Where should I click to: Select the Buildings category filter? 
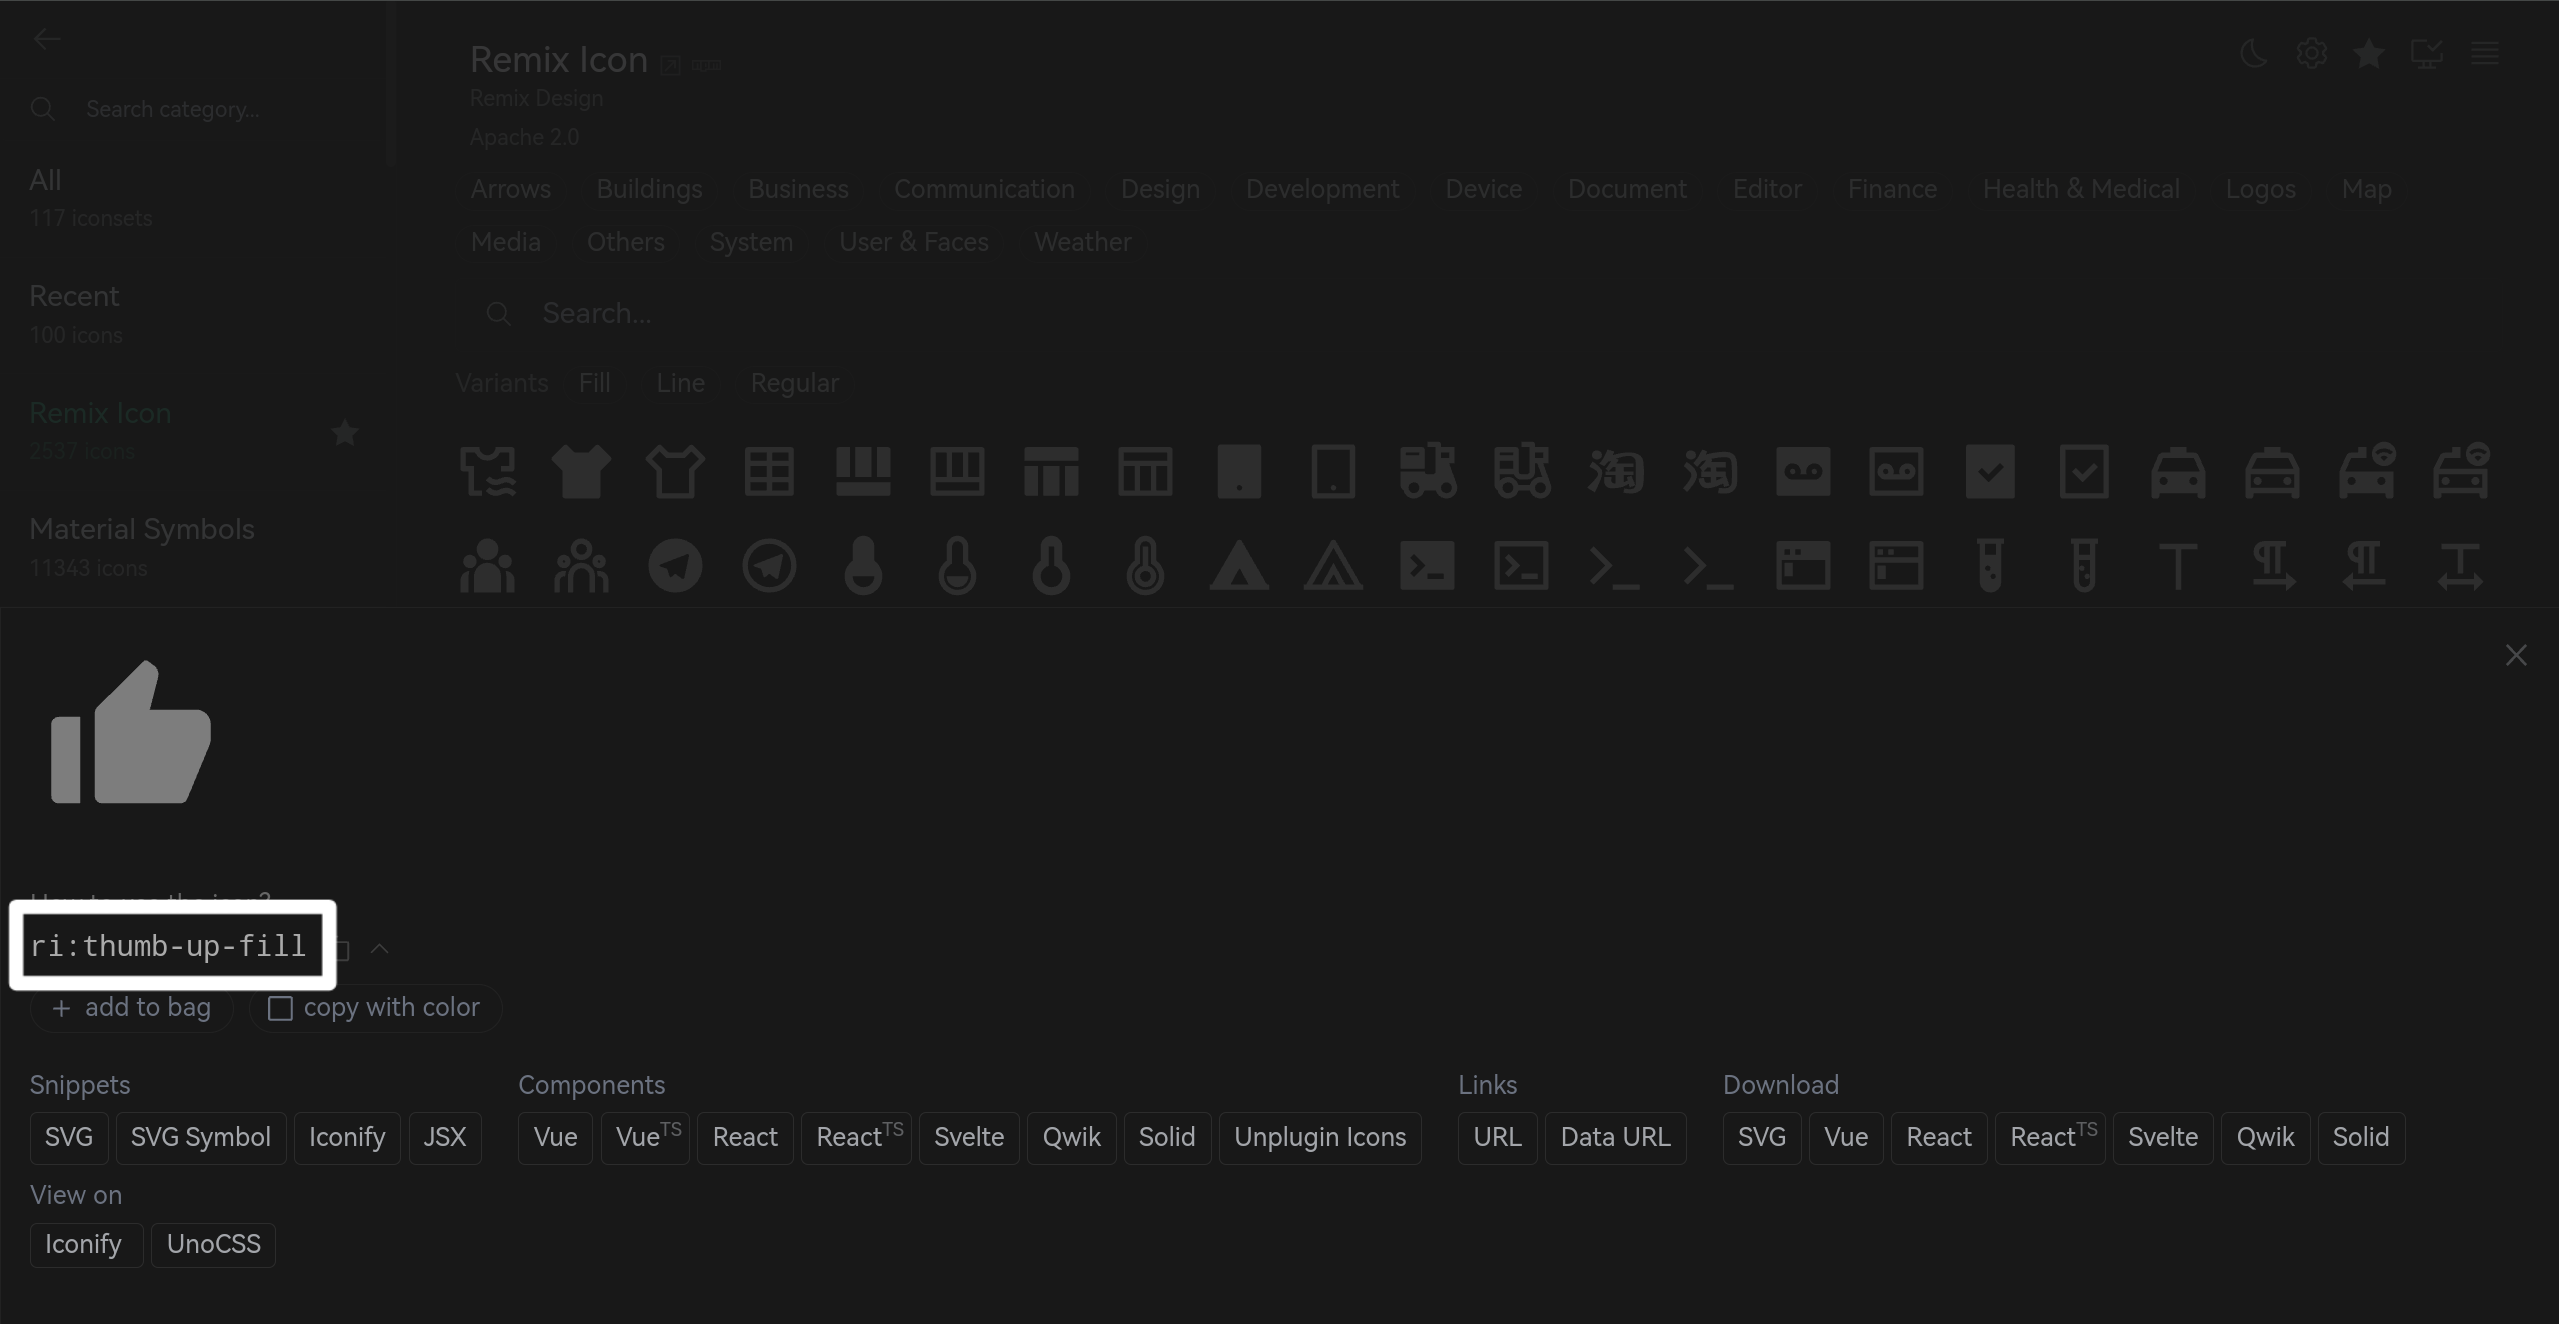pyautogui.click(x=650, y=187)
